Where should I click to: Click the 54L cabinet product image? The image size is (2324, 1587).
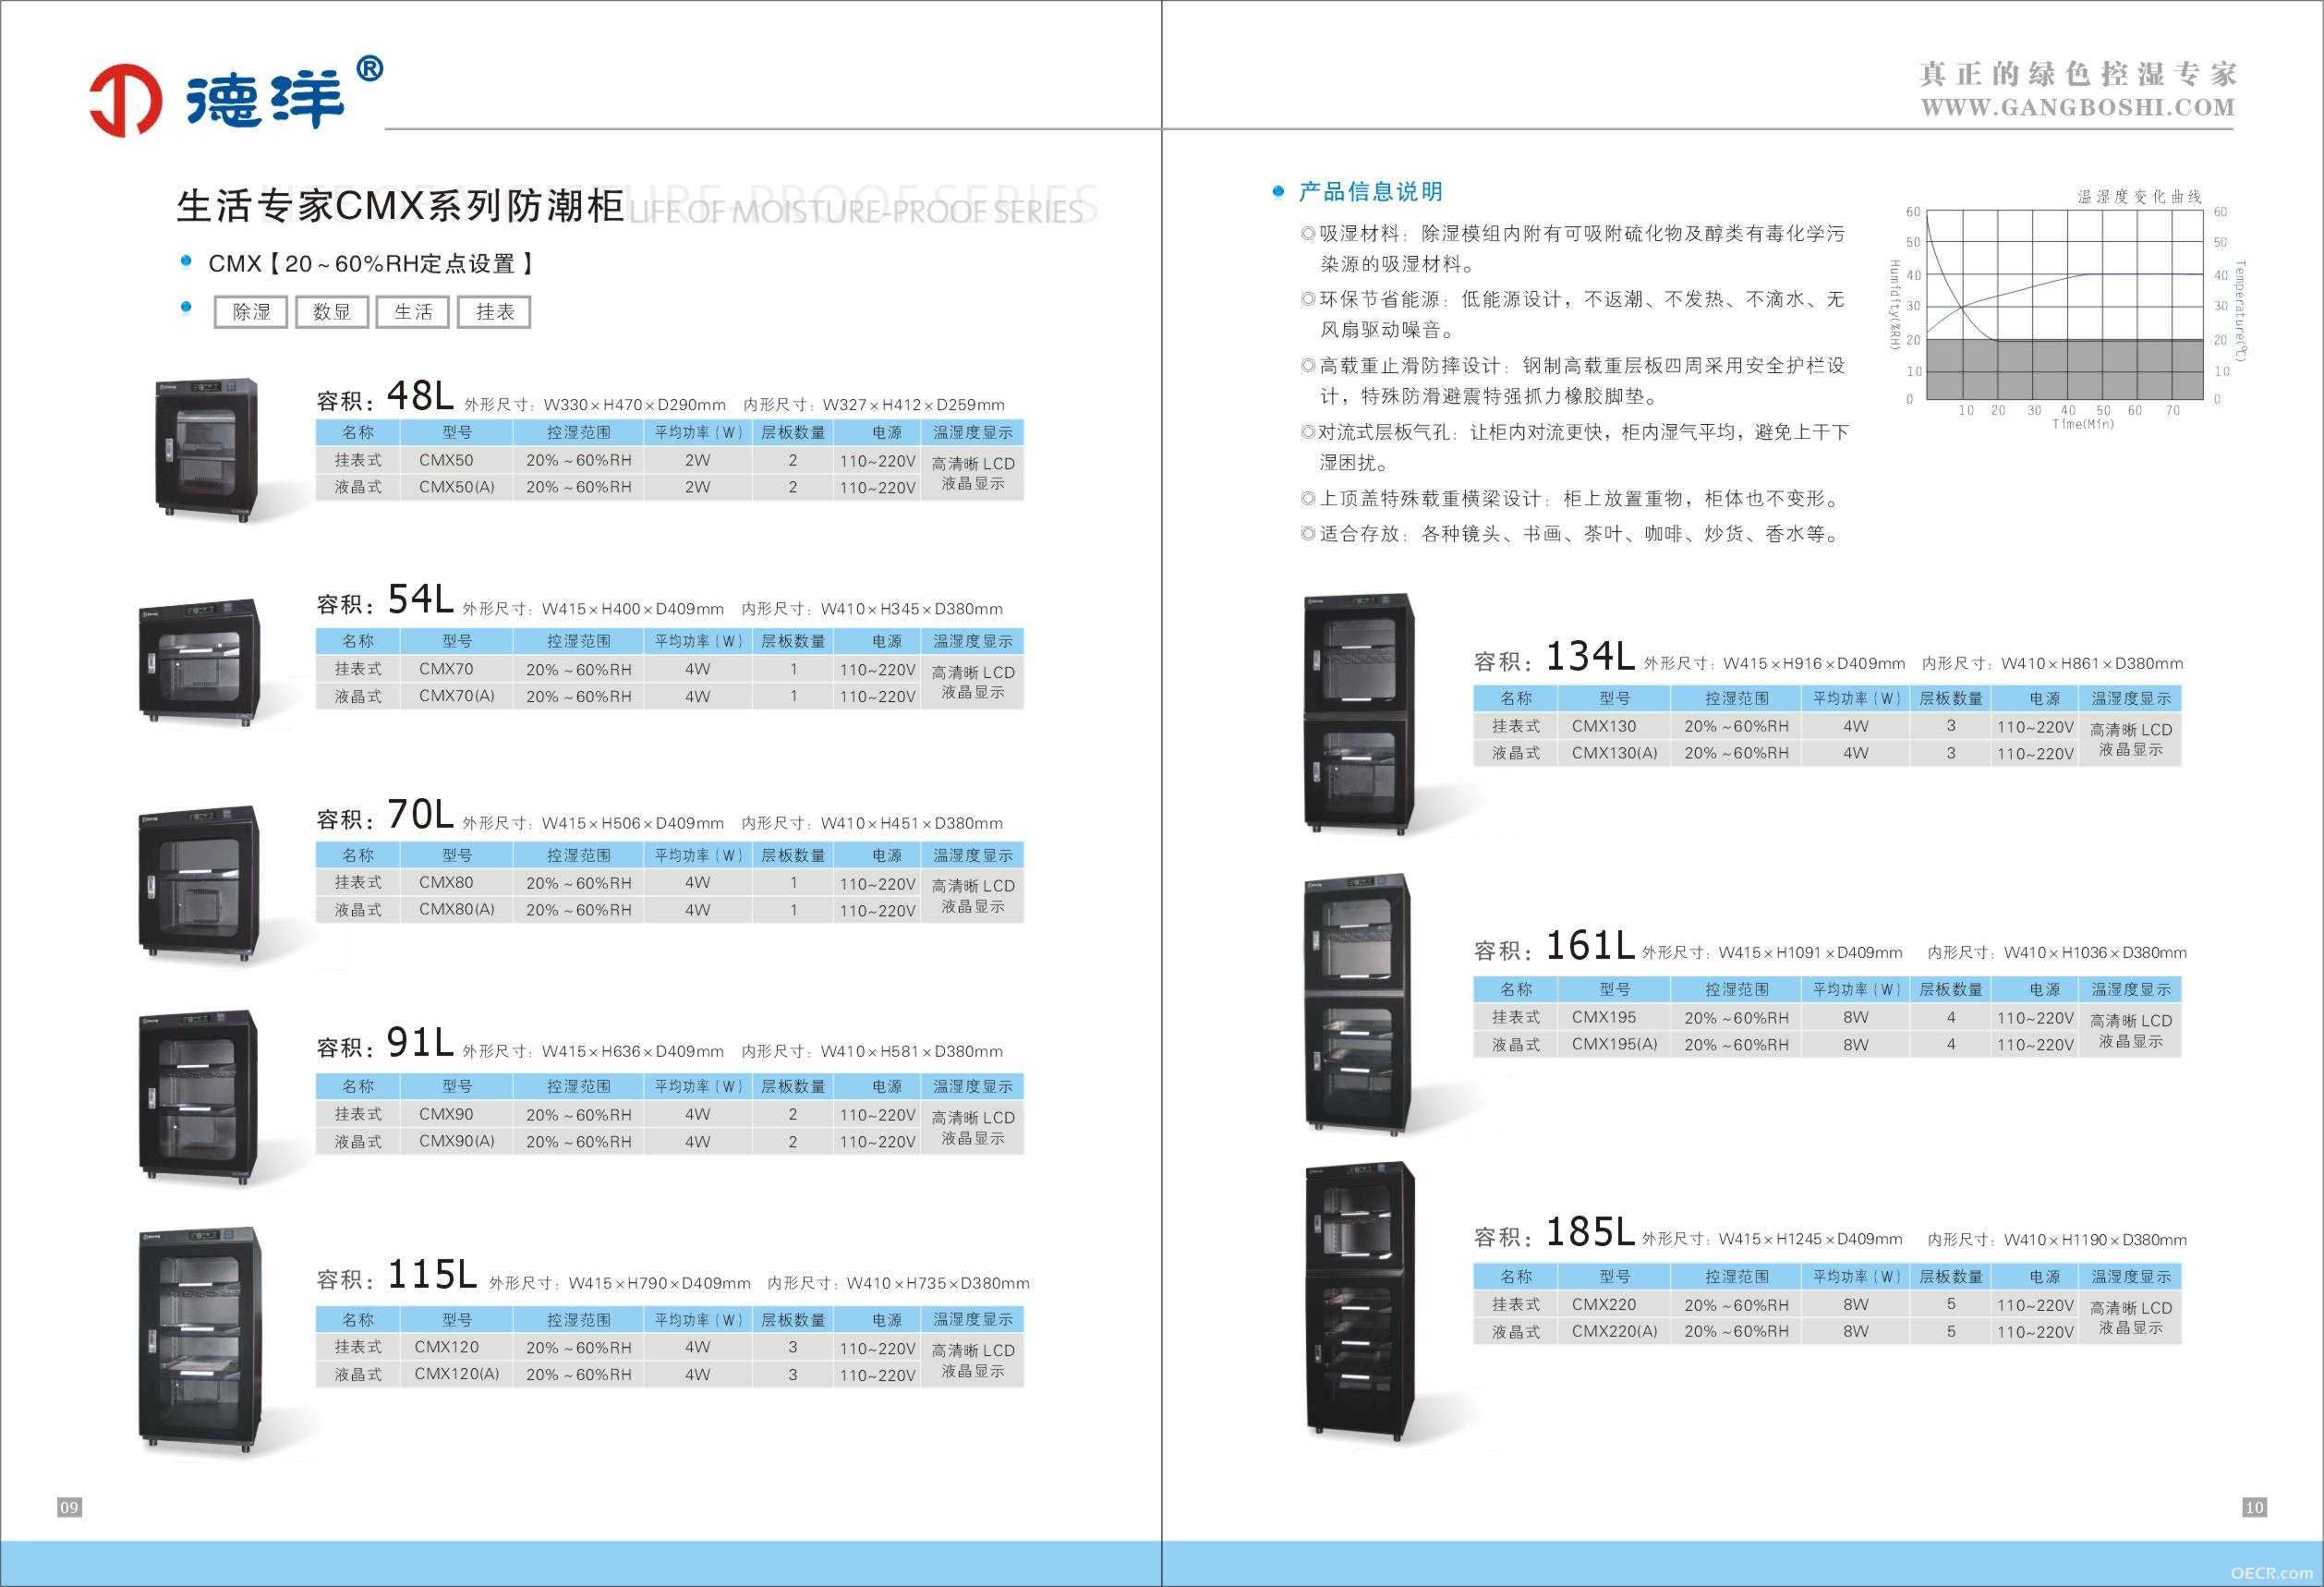(199, 661)
